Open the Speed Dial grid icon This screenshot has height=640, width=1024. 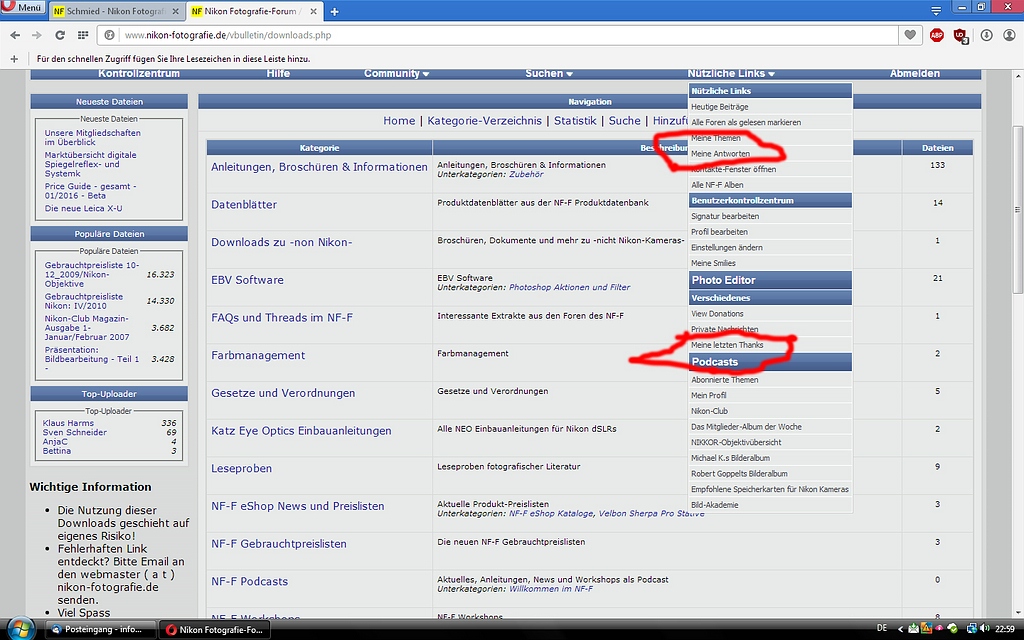83,35
